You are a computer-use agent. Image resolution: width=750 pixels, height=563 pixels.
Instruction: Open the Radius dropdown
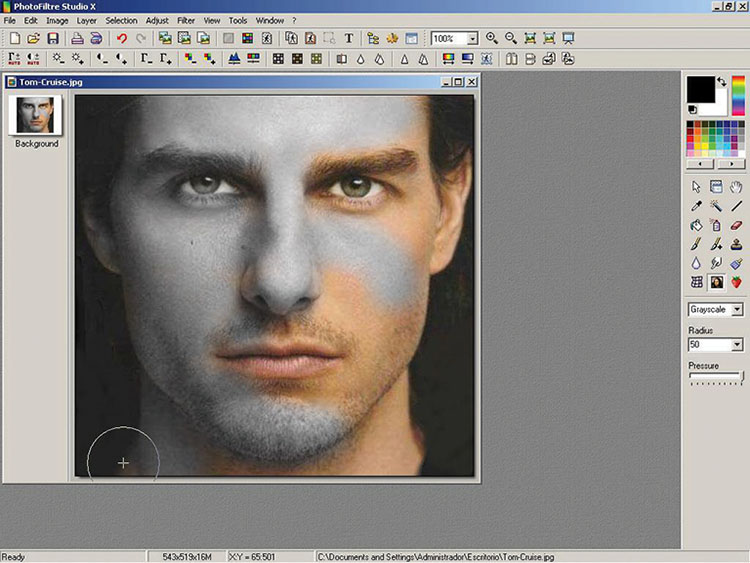point(737,344)
